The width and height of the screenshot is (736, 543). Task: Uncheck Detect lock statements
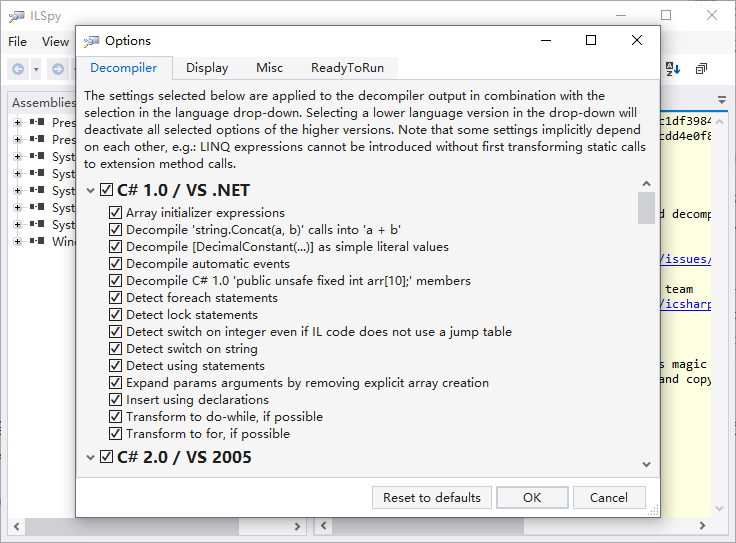(x=115, y=314)
